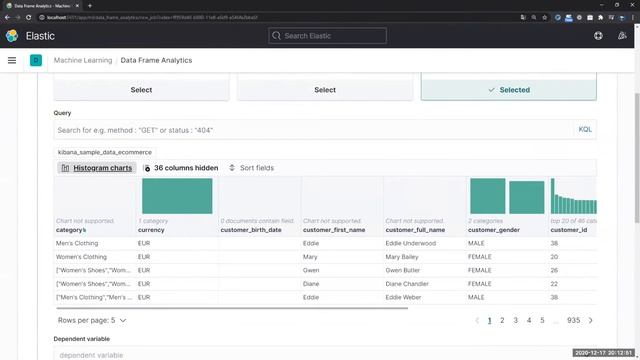The width and height of the screenshot is (640, 360).
Task: Toggle Histogram charts display
Action: pyautogui.click(x=97, y=168)
